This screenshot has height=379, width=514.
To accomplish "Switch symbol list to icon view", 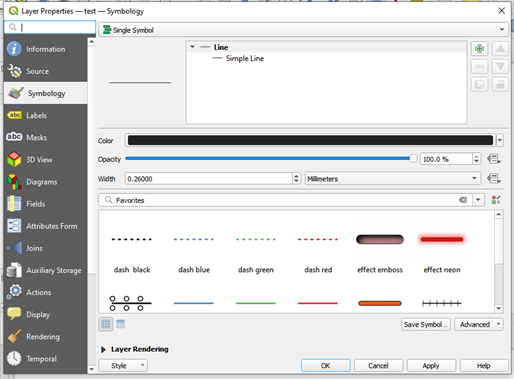I will click(x=106, y=324).
